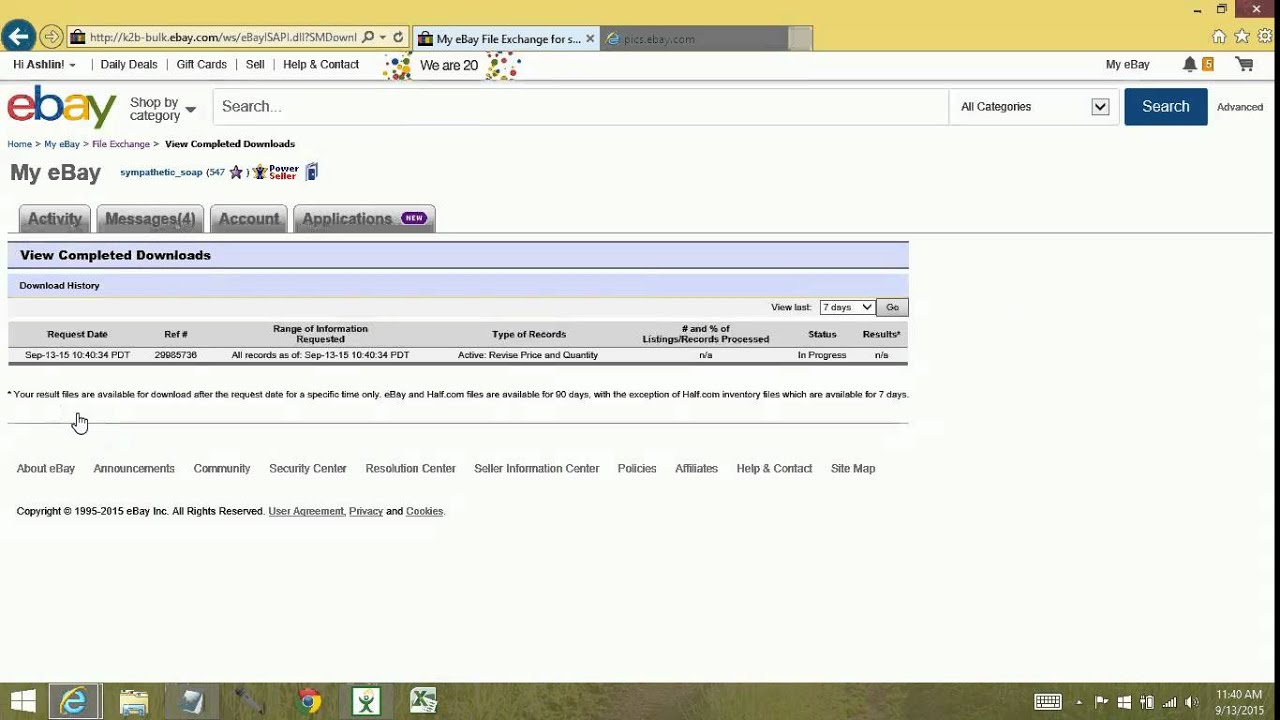
Task: Open the browser tools gear icon
Action: tap(1265, 37)
